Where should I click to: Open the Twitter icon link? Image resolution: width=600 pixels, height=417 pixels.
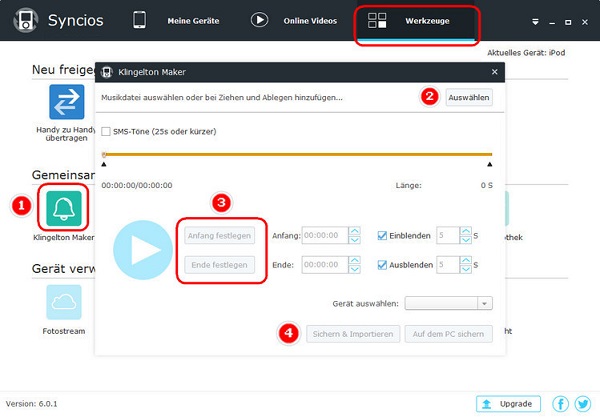click(583, 404)
